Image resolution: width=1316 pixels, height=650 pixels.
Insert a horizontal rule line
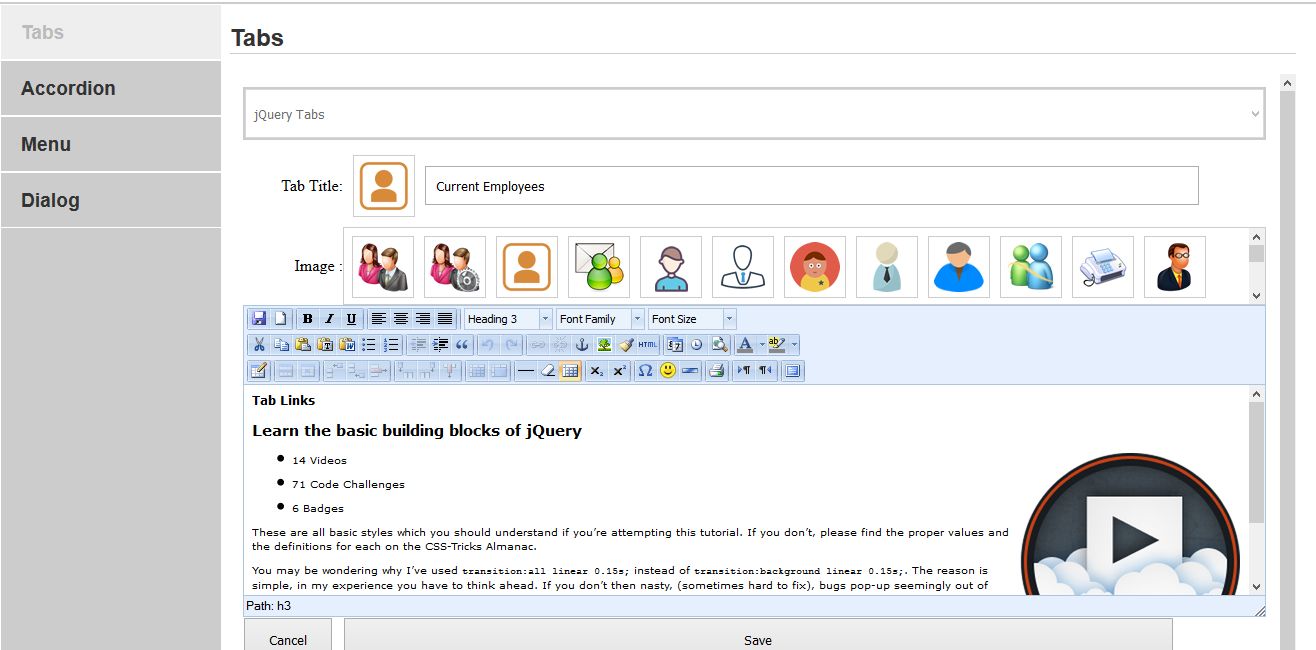525,371
